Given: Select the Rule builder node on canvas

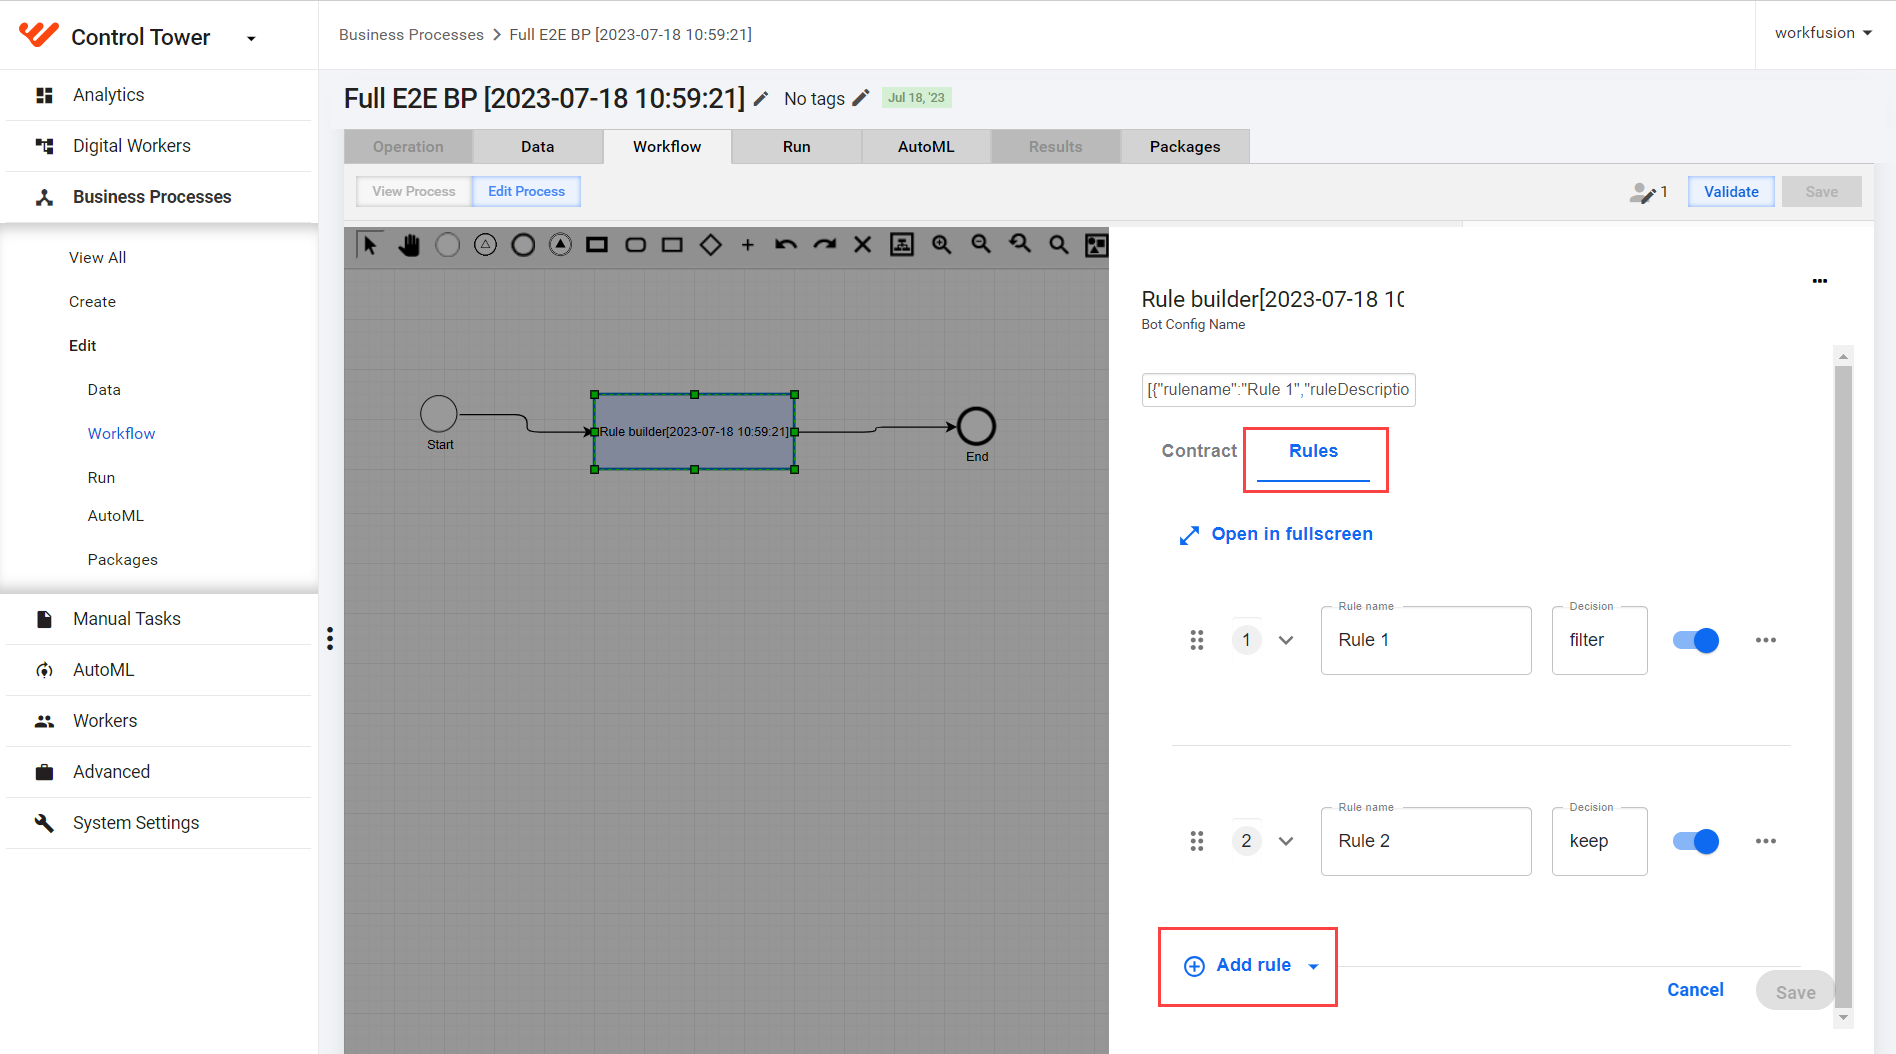Looking at the screenshot, I should tap(695, 432).
